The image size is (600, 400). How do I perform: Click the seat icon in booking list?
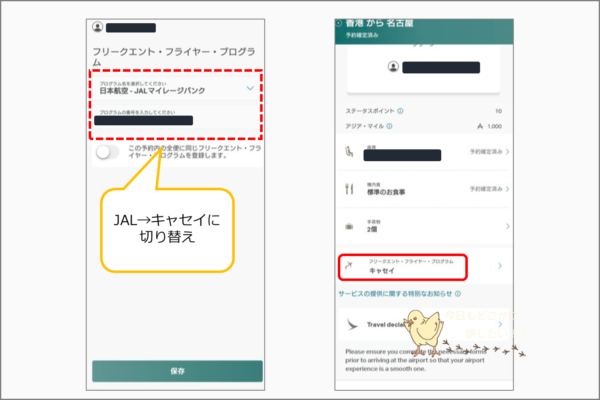click(346, 152)
